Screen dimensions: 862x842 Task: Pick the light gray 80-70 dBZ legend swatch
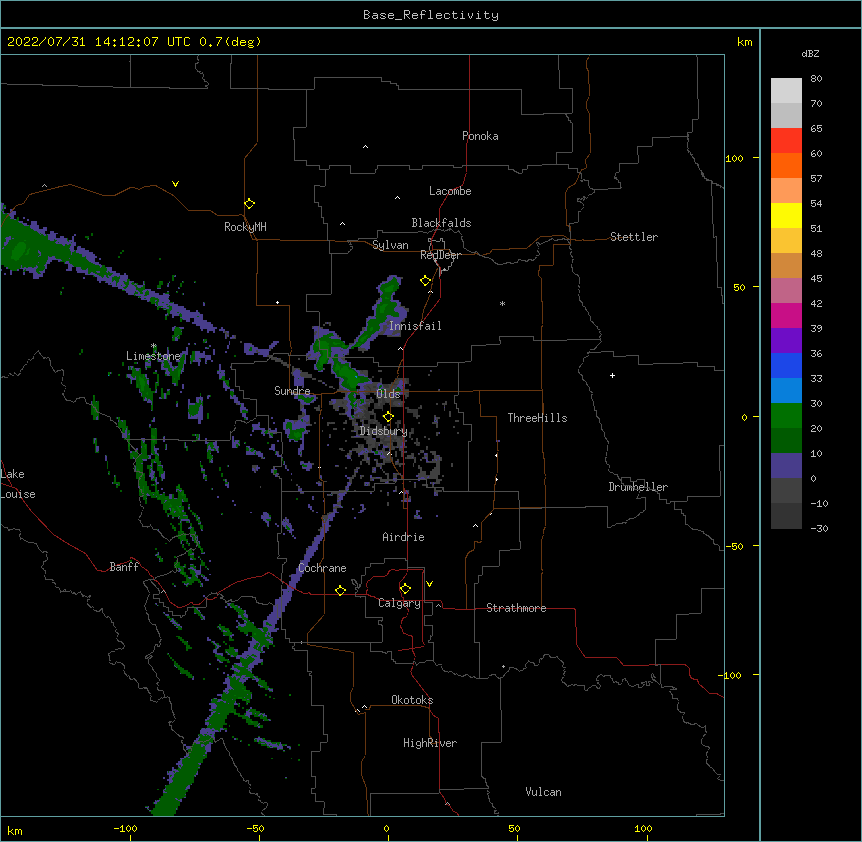[786, 91]
